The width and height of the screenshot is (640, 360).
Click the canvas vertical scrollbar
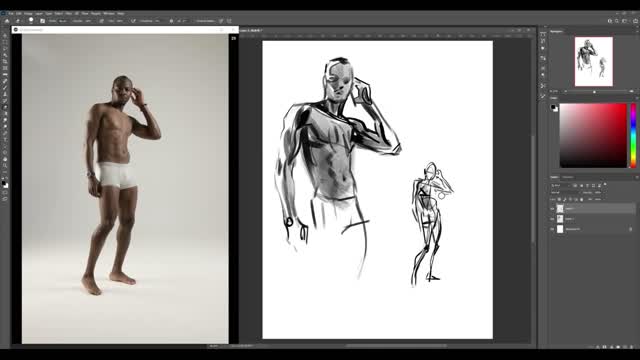[533, 188]
